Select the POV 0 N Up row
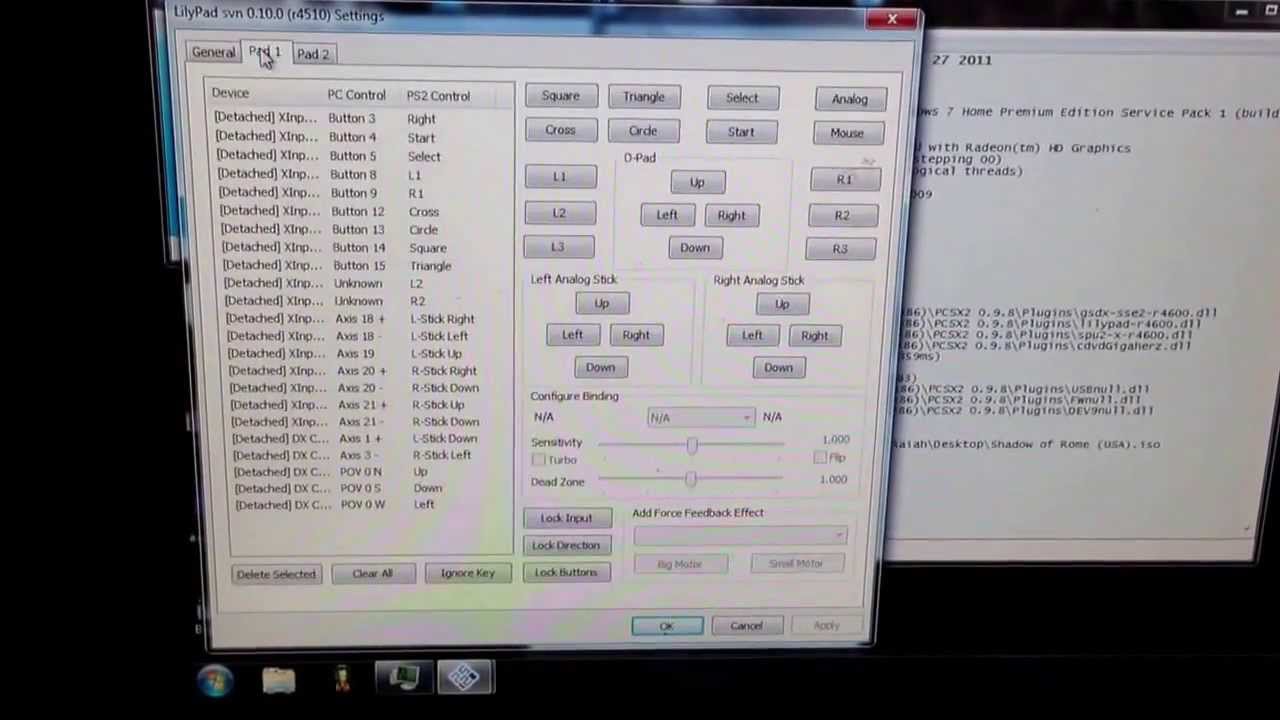1280x720 pixels. point(370,471)
